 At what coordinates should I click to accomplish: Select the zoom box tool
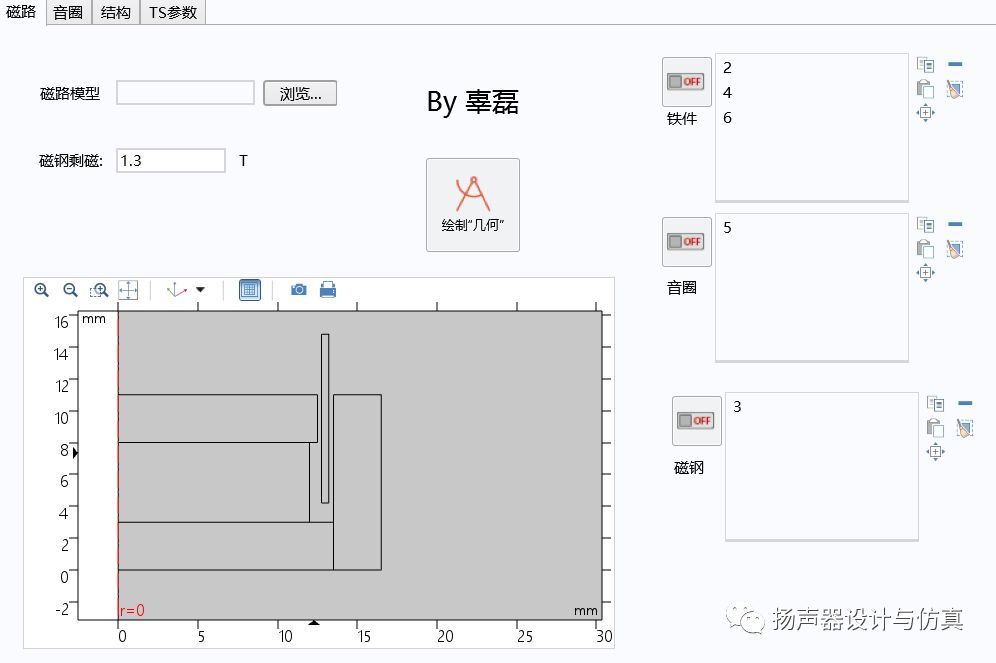point(99,290)
